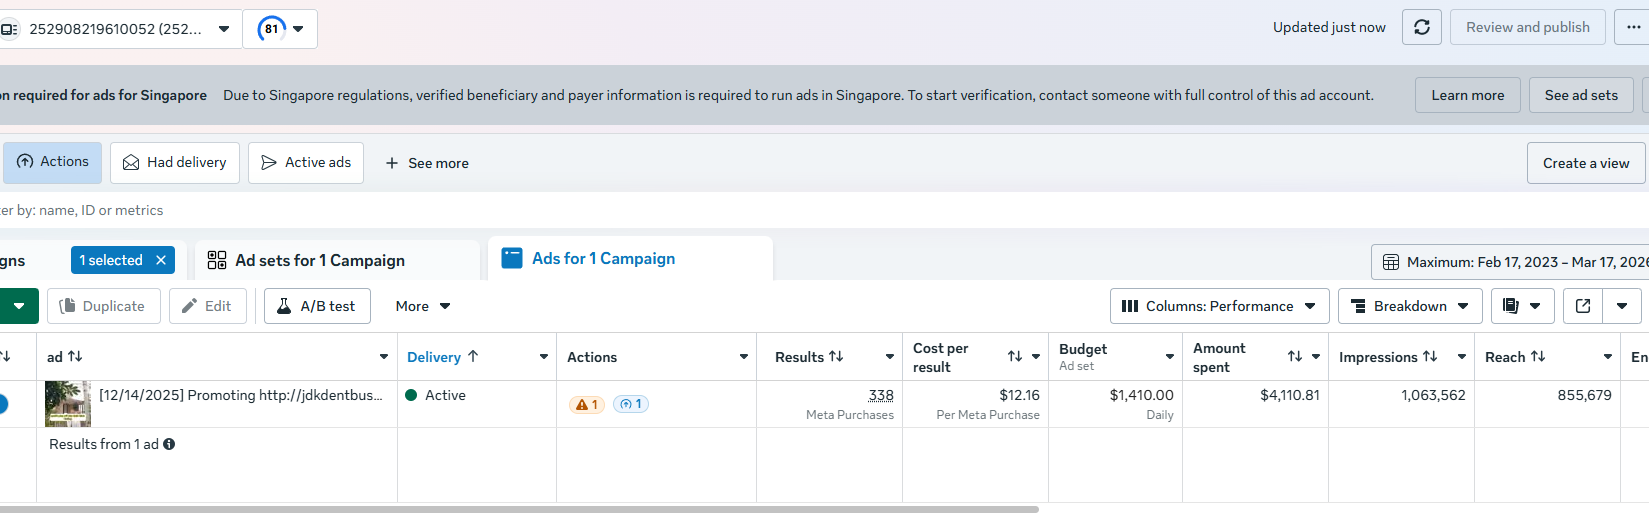Click info icon beside Results from 1 ad

point(169,444)
